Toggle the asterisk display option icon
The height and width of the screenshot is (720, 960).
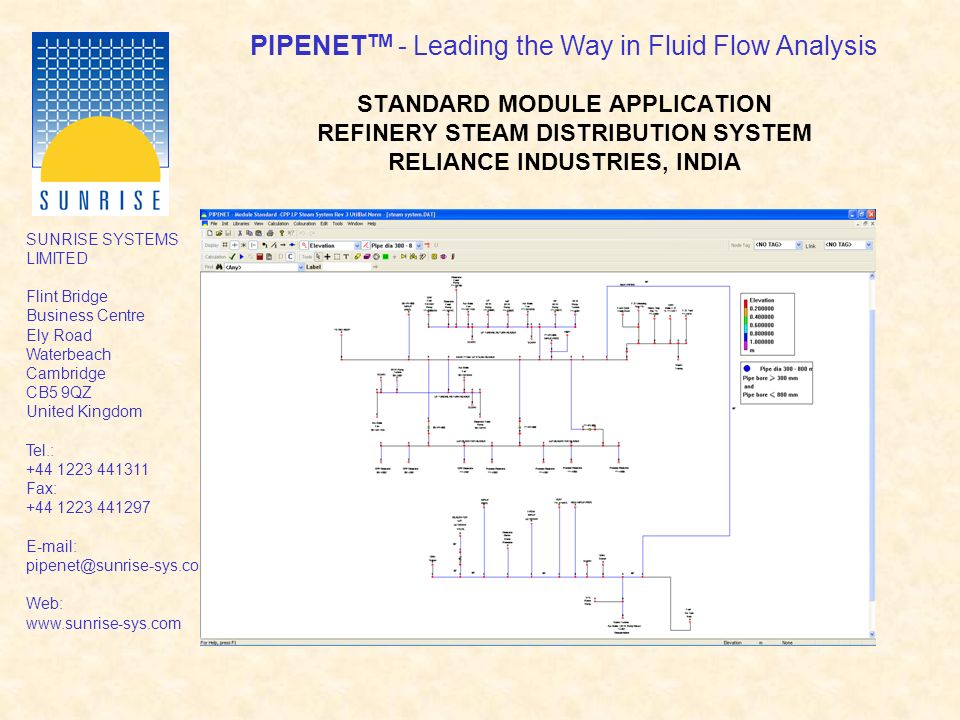[244, 246]
